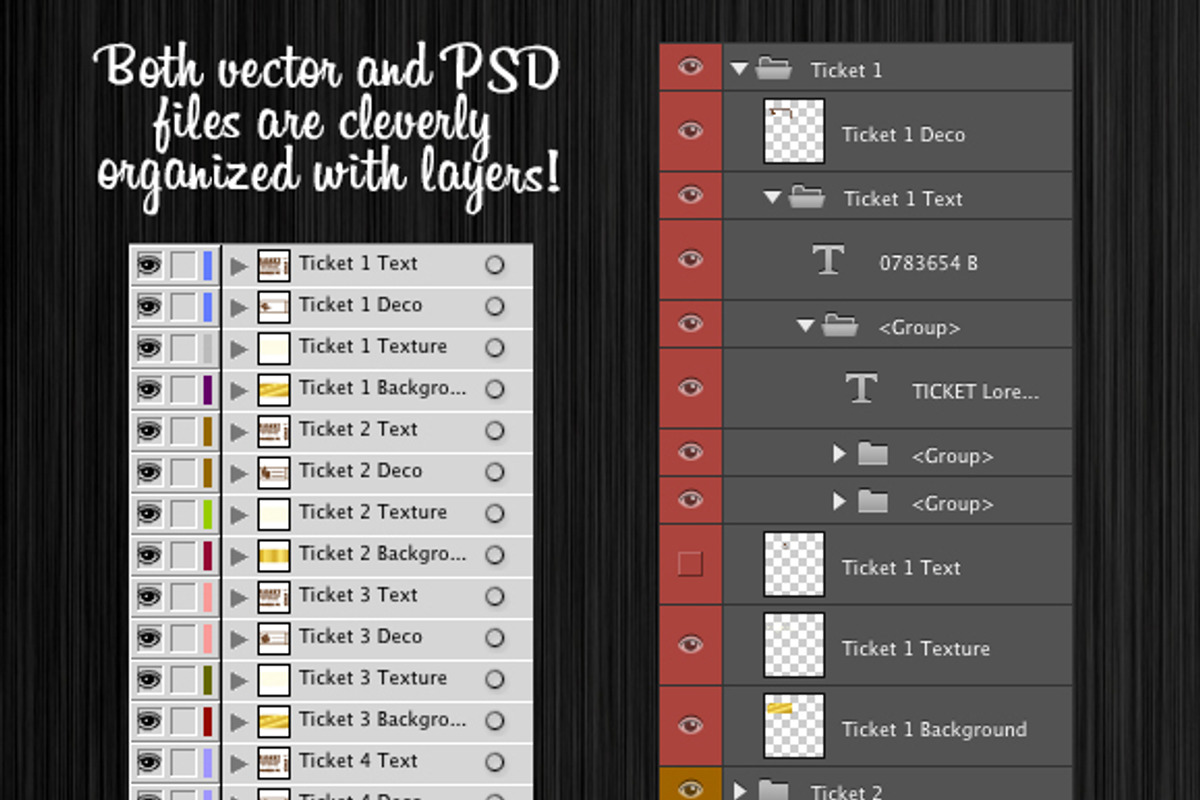This screenshot has width=1200, height=800.
Task: Hide the Ticket 1 Background PSD layer
Action: pos(690,726)
